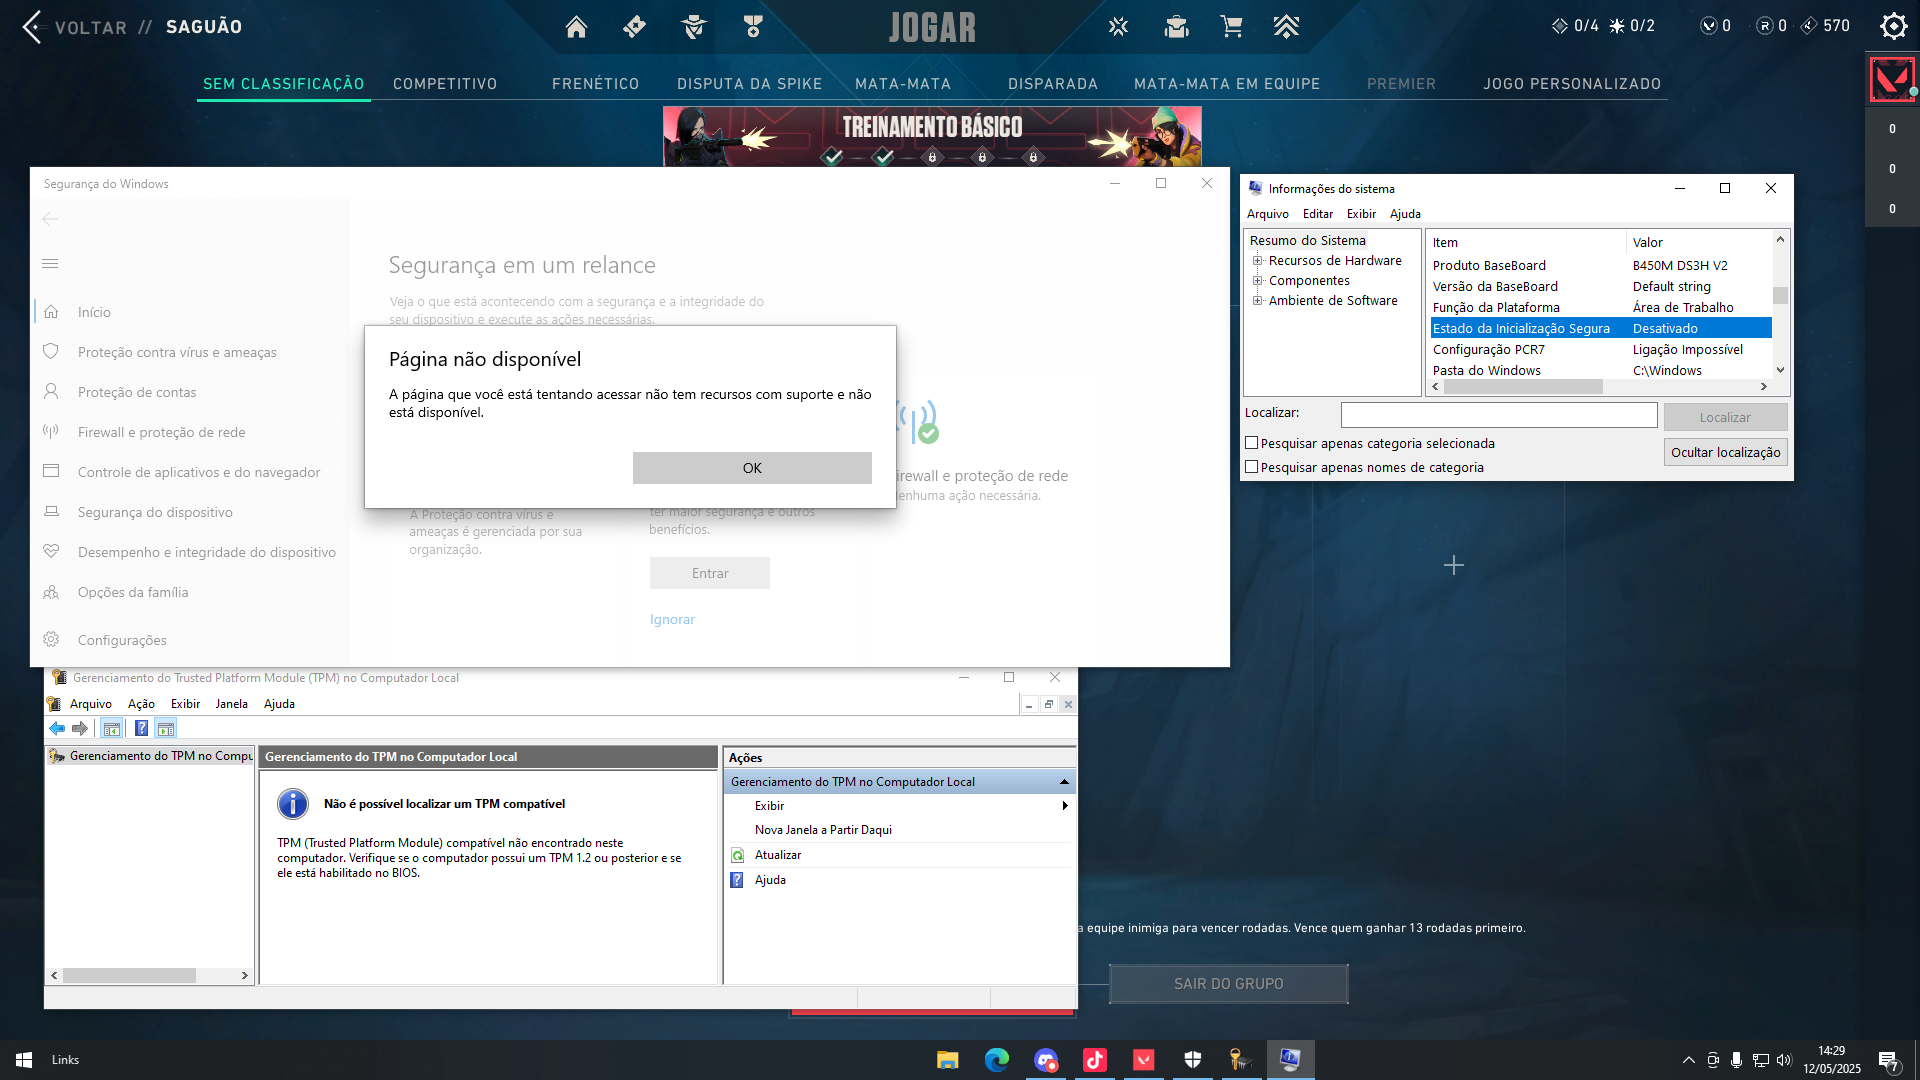
Task: Click the TPM console help toolbar icon
Action: click(141, 728)
